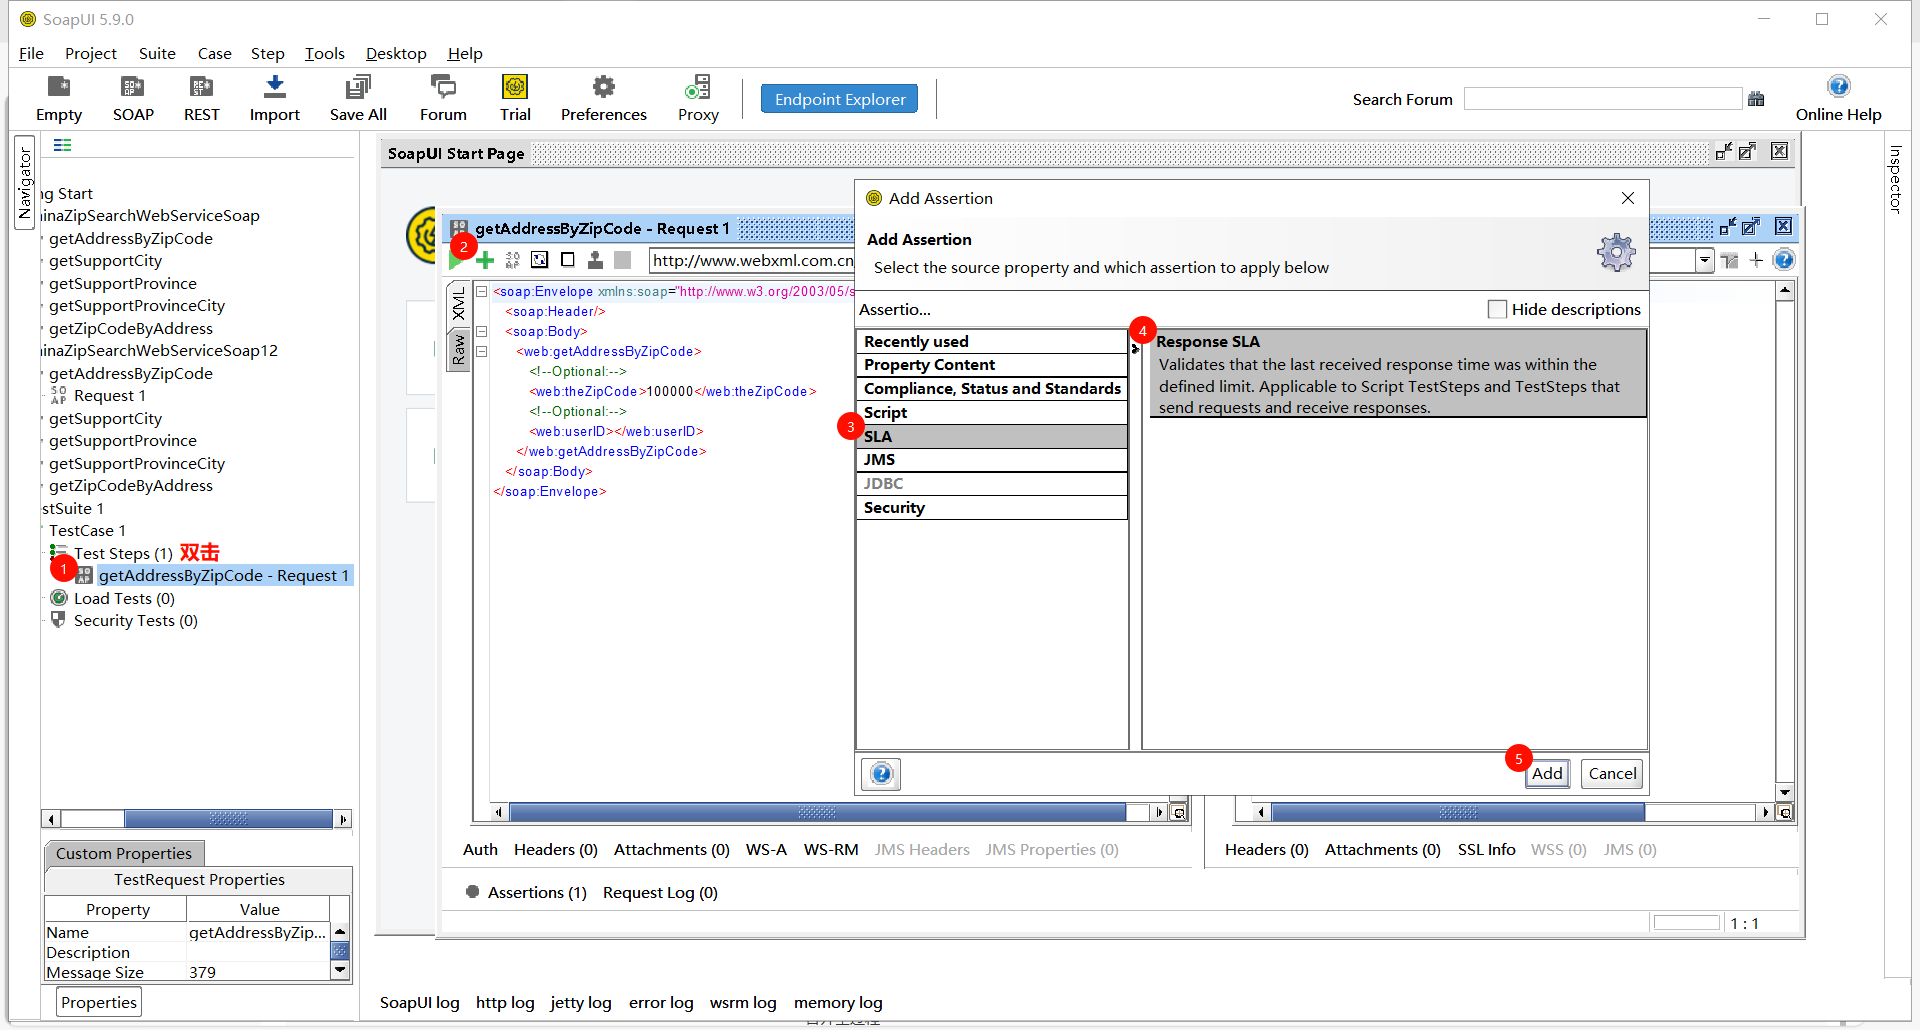
Task: Create an Empty project from the toolbar
Action: click(59, 98)
